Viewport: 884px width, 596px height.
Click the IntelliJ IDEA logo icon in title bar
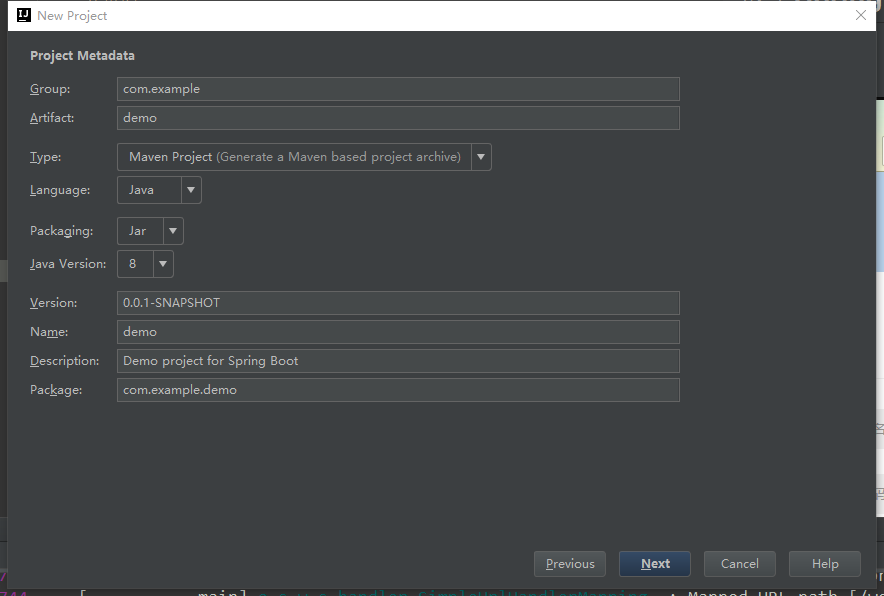pyautogui.click(x=24, y=15)
